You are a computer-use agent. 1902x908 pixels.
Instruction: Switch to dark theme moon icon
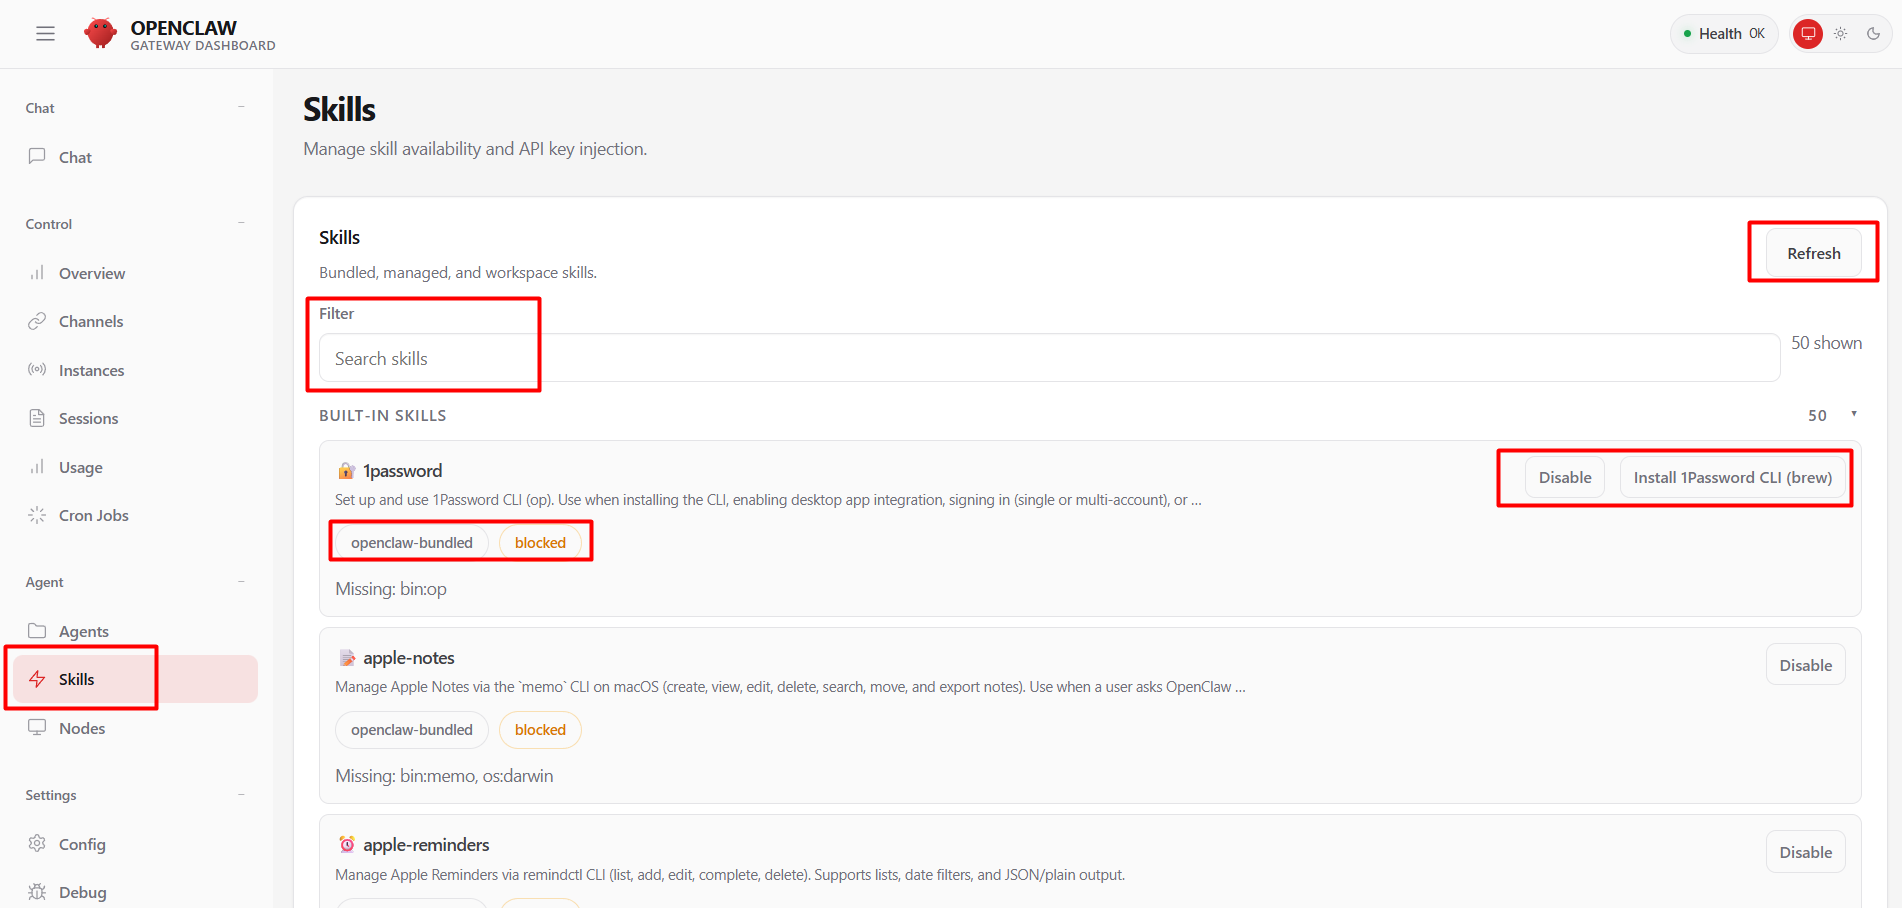(x=1874, y=34)
